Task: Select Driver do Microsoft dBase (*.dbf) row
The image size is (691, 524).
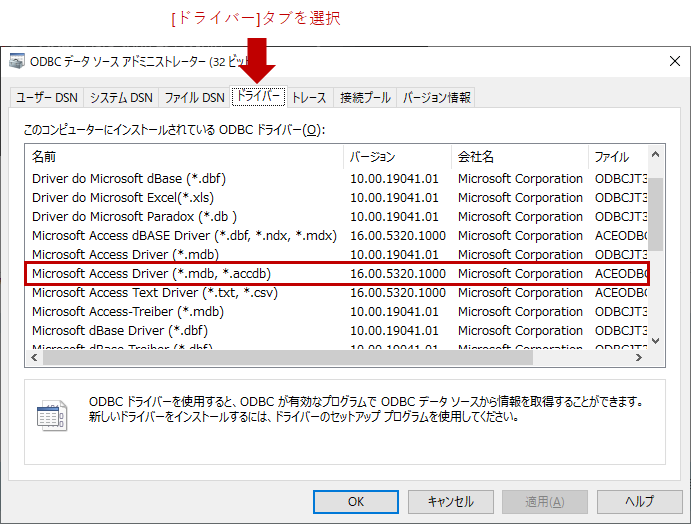Action: point(336,178)
